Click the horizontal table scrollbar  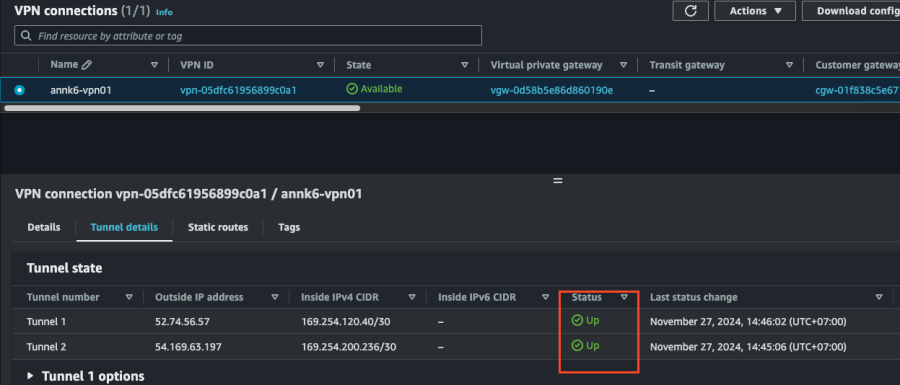[x=182, y=108]
